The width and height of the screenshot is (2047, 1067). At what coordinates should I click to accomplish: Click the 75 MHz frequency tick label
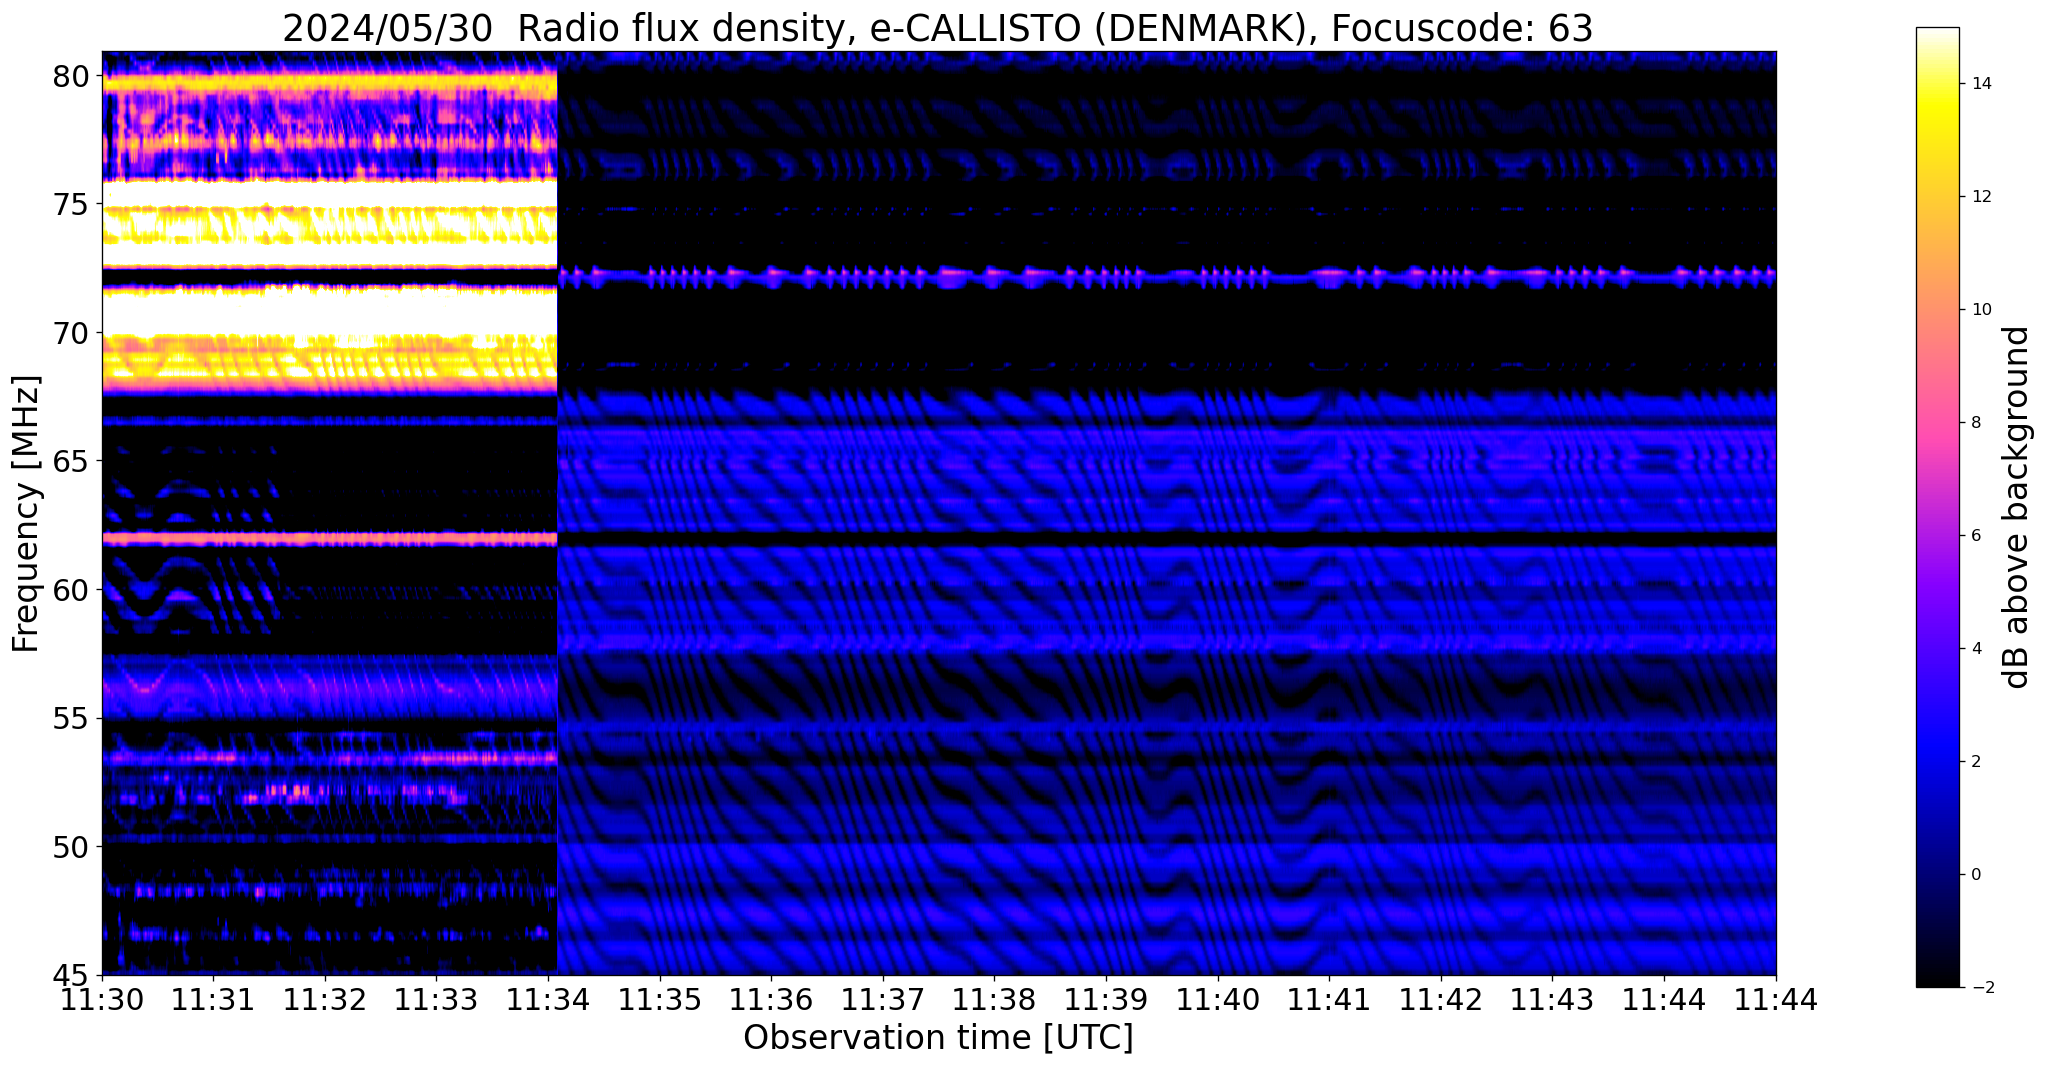coord(71,205)
